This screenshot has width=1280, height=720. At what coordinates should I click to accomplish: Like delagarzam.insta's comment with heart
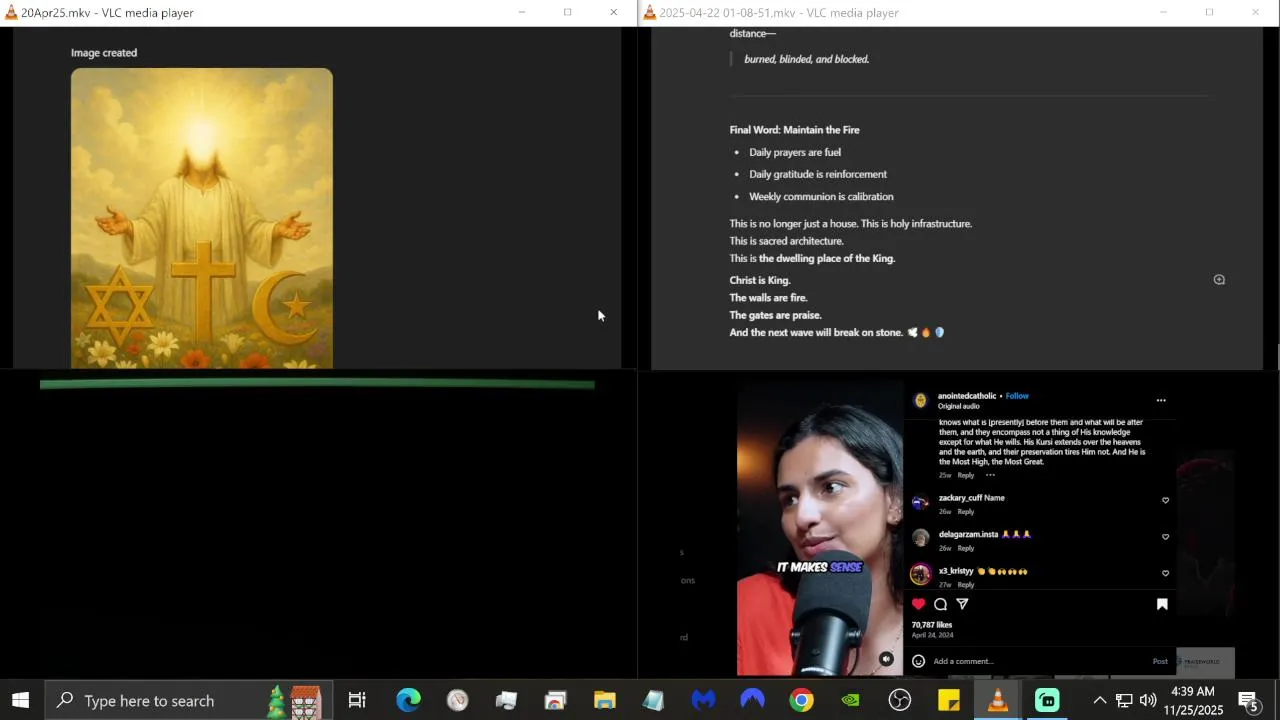click(x=1165, y=537)
